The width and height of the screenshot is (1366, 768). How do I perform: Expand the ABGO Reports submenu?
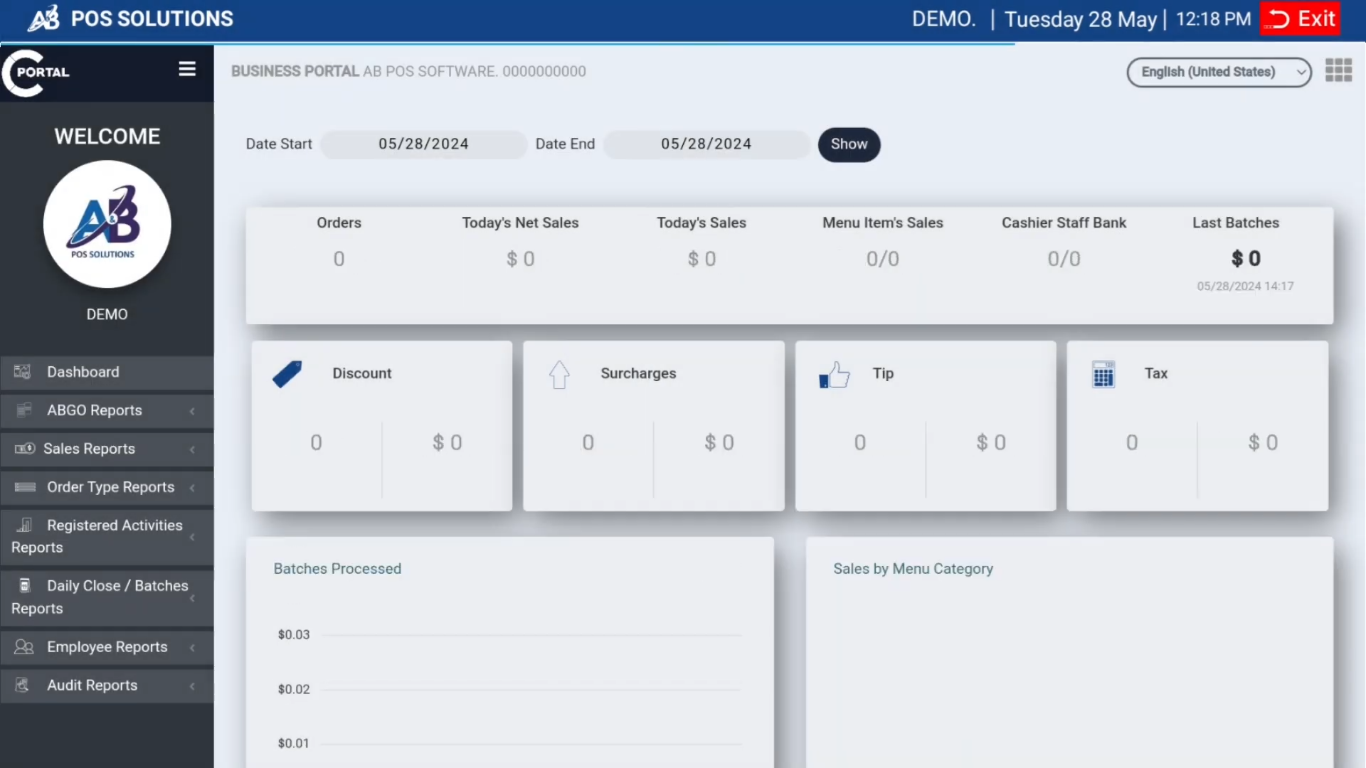click(106, 410)
